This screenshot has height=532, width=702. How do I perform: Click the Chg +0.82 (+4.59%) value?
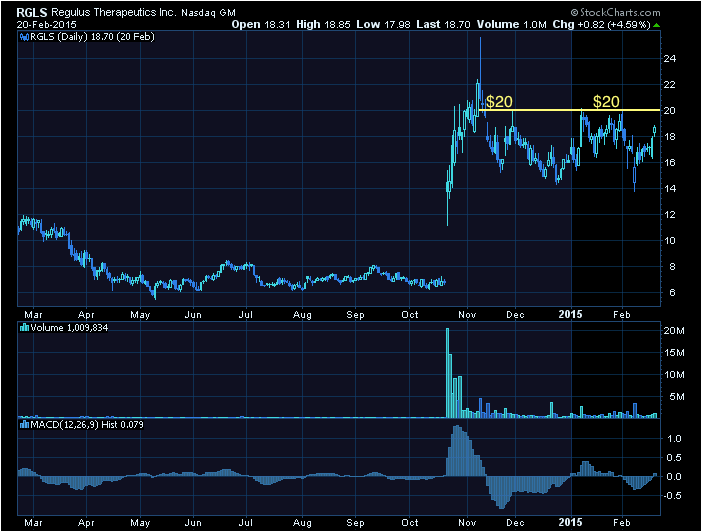601,25
